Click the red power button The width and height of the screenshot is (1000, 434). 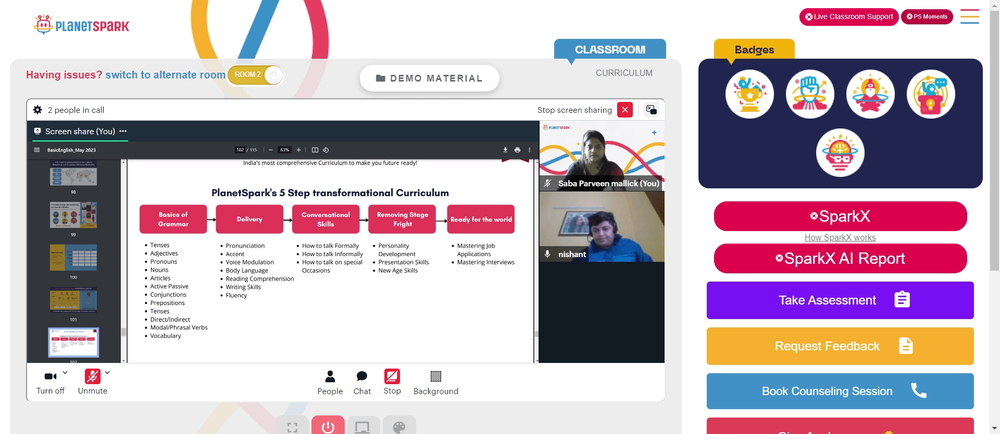click(328, 426)
